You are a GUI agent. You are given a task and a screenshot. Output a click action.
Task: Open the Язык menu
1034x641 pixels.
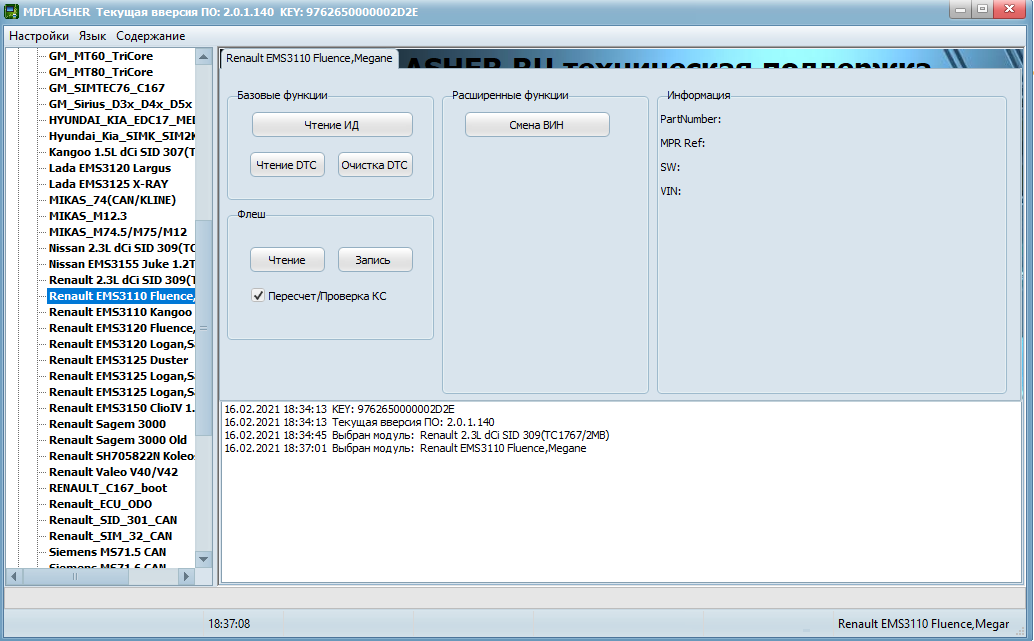tap(92, 36)
